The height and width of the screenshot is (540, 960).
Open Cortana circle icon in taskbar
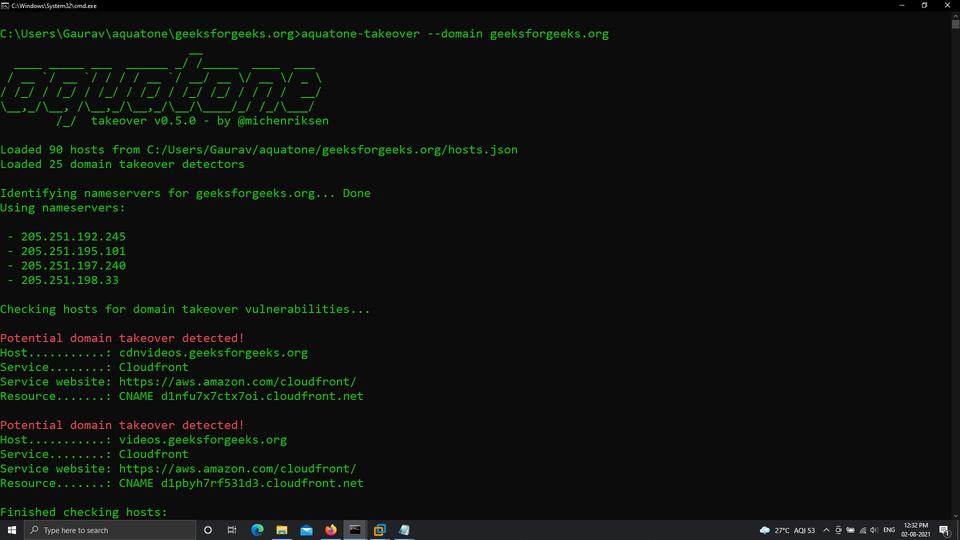[208, 530]
